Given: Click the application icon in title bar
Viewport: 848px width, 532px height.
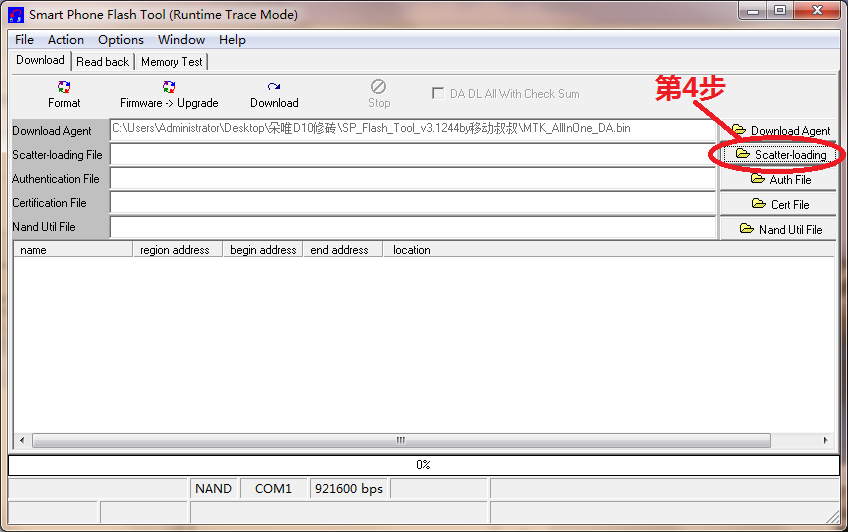Looking at the screenshot, I should (16, 15).
